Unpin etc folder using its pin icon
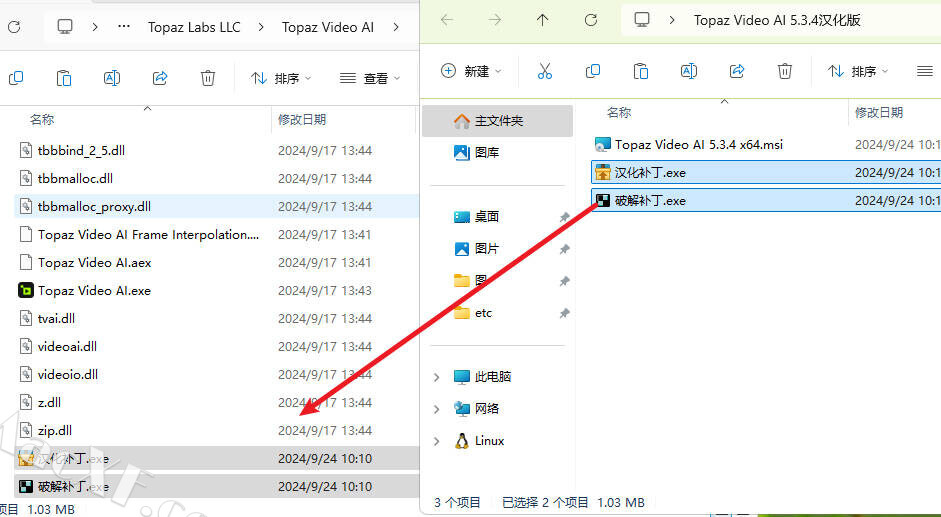 [564, 313]
